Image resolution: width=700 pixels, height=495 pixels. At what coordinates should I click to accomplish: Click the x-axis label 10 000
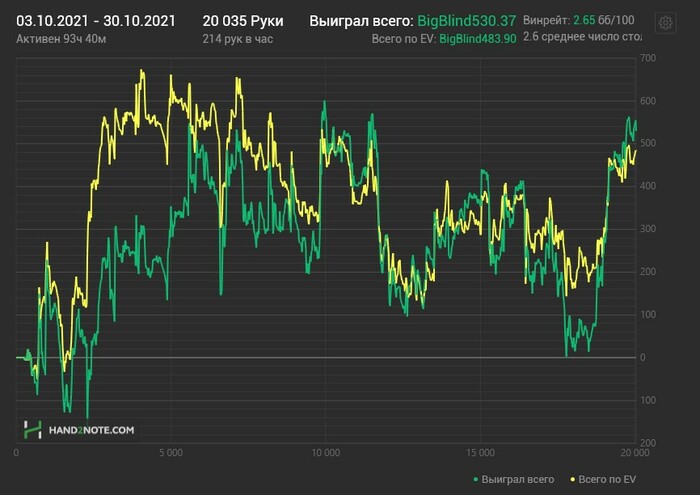point(325,453)
